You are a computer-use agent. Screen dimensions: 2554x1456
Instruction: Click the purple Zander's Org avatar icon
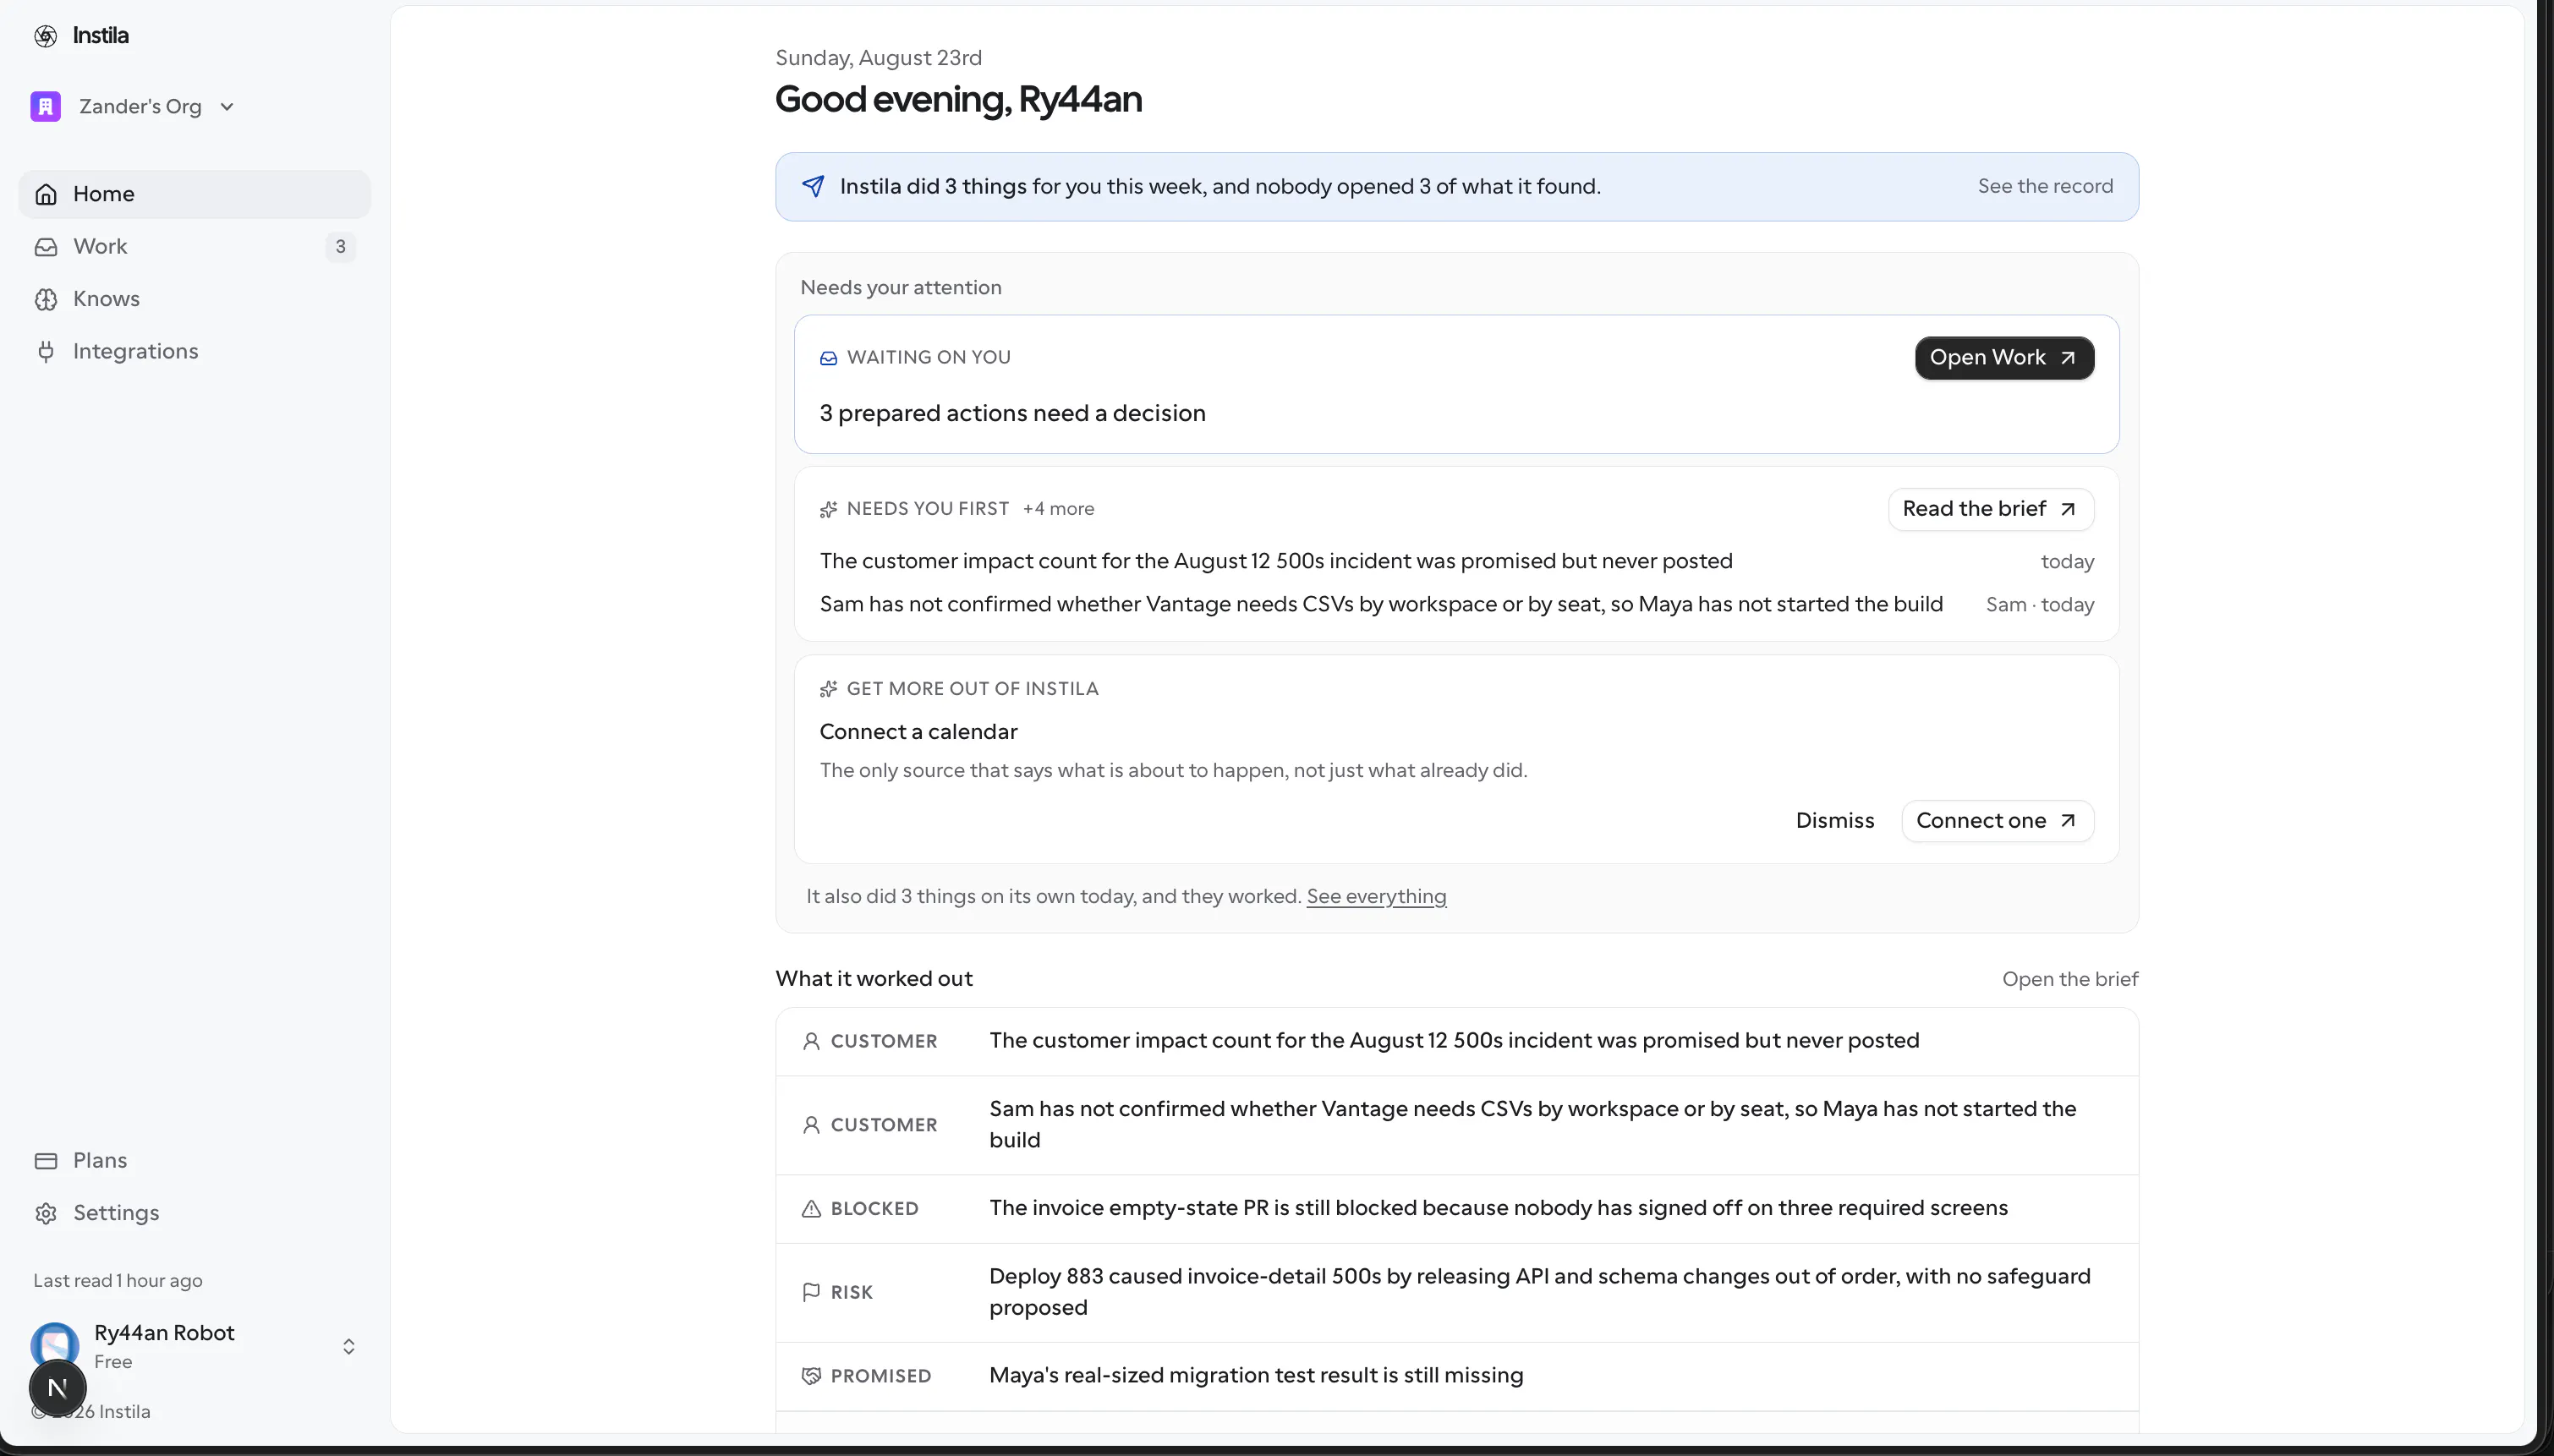click(x=45, y=106)
